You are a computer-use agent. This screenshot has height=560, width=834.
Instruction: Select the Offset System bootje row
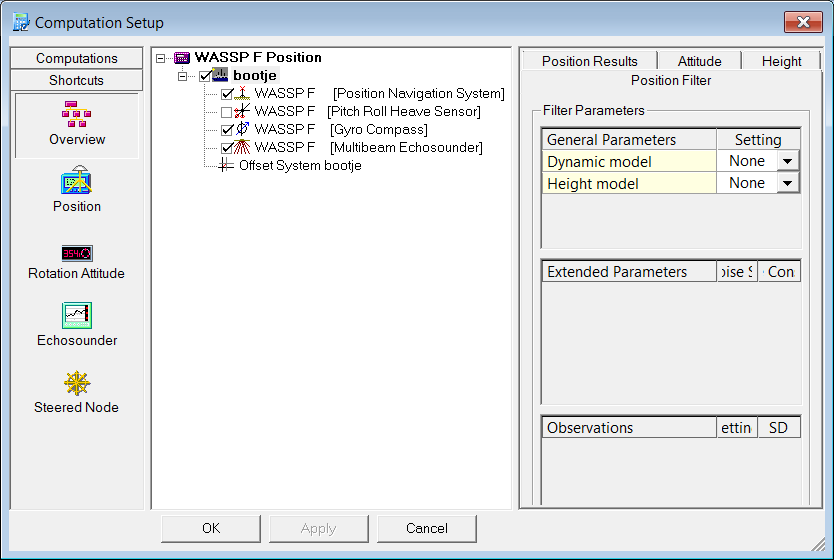click(x=300, y=165)
